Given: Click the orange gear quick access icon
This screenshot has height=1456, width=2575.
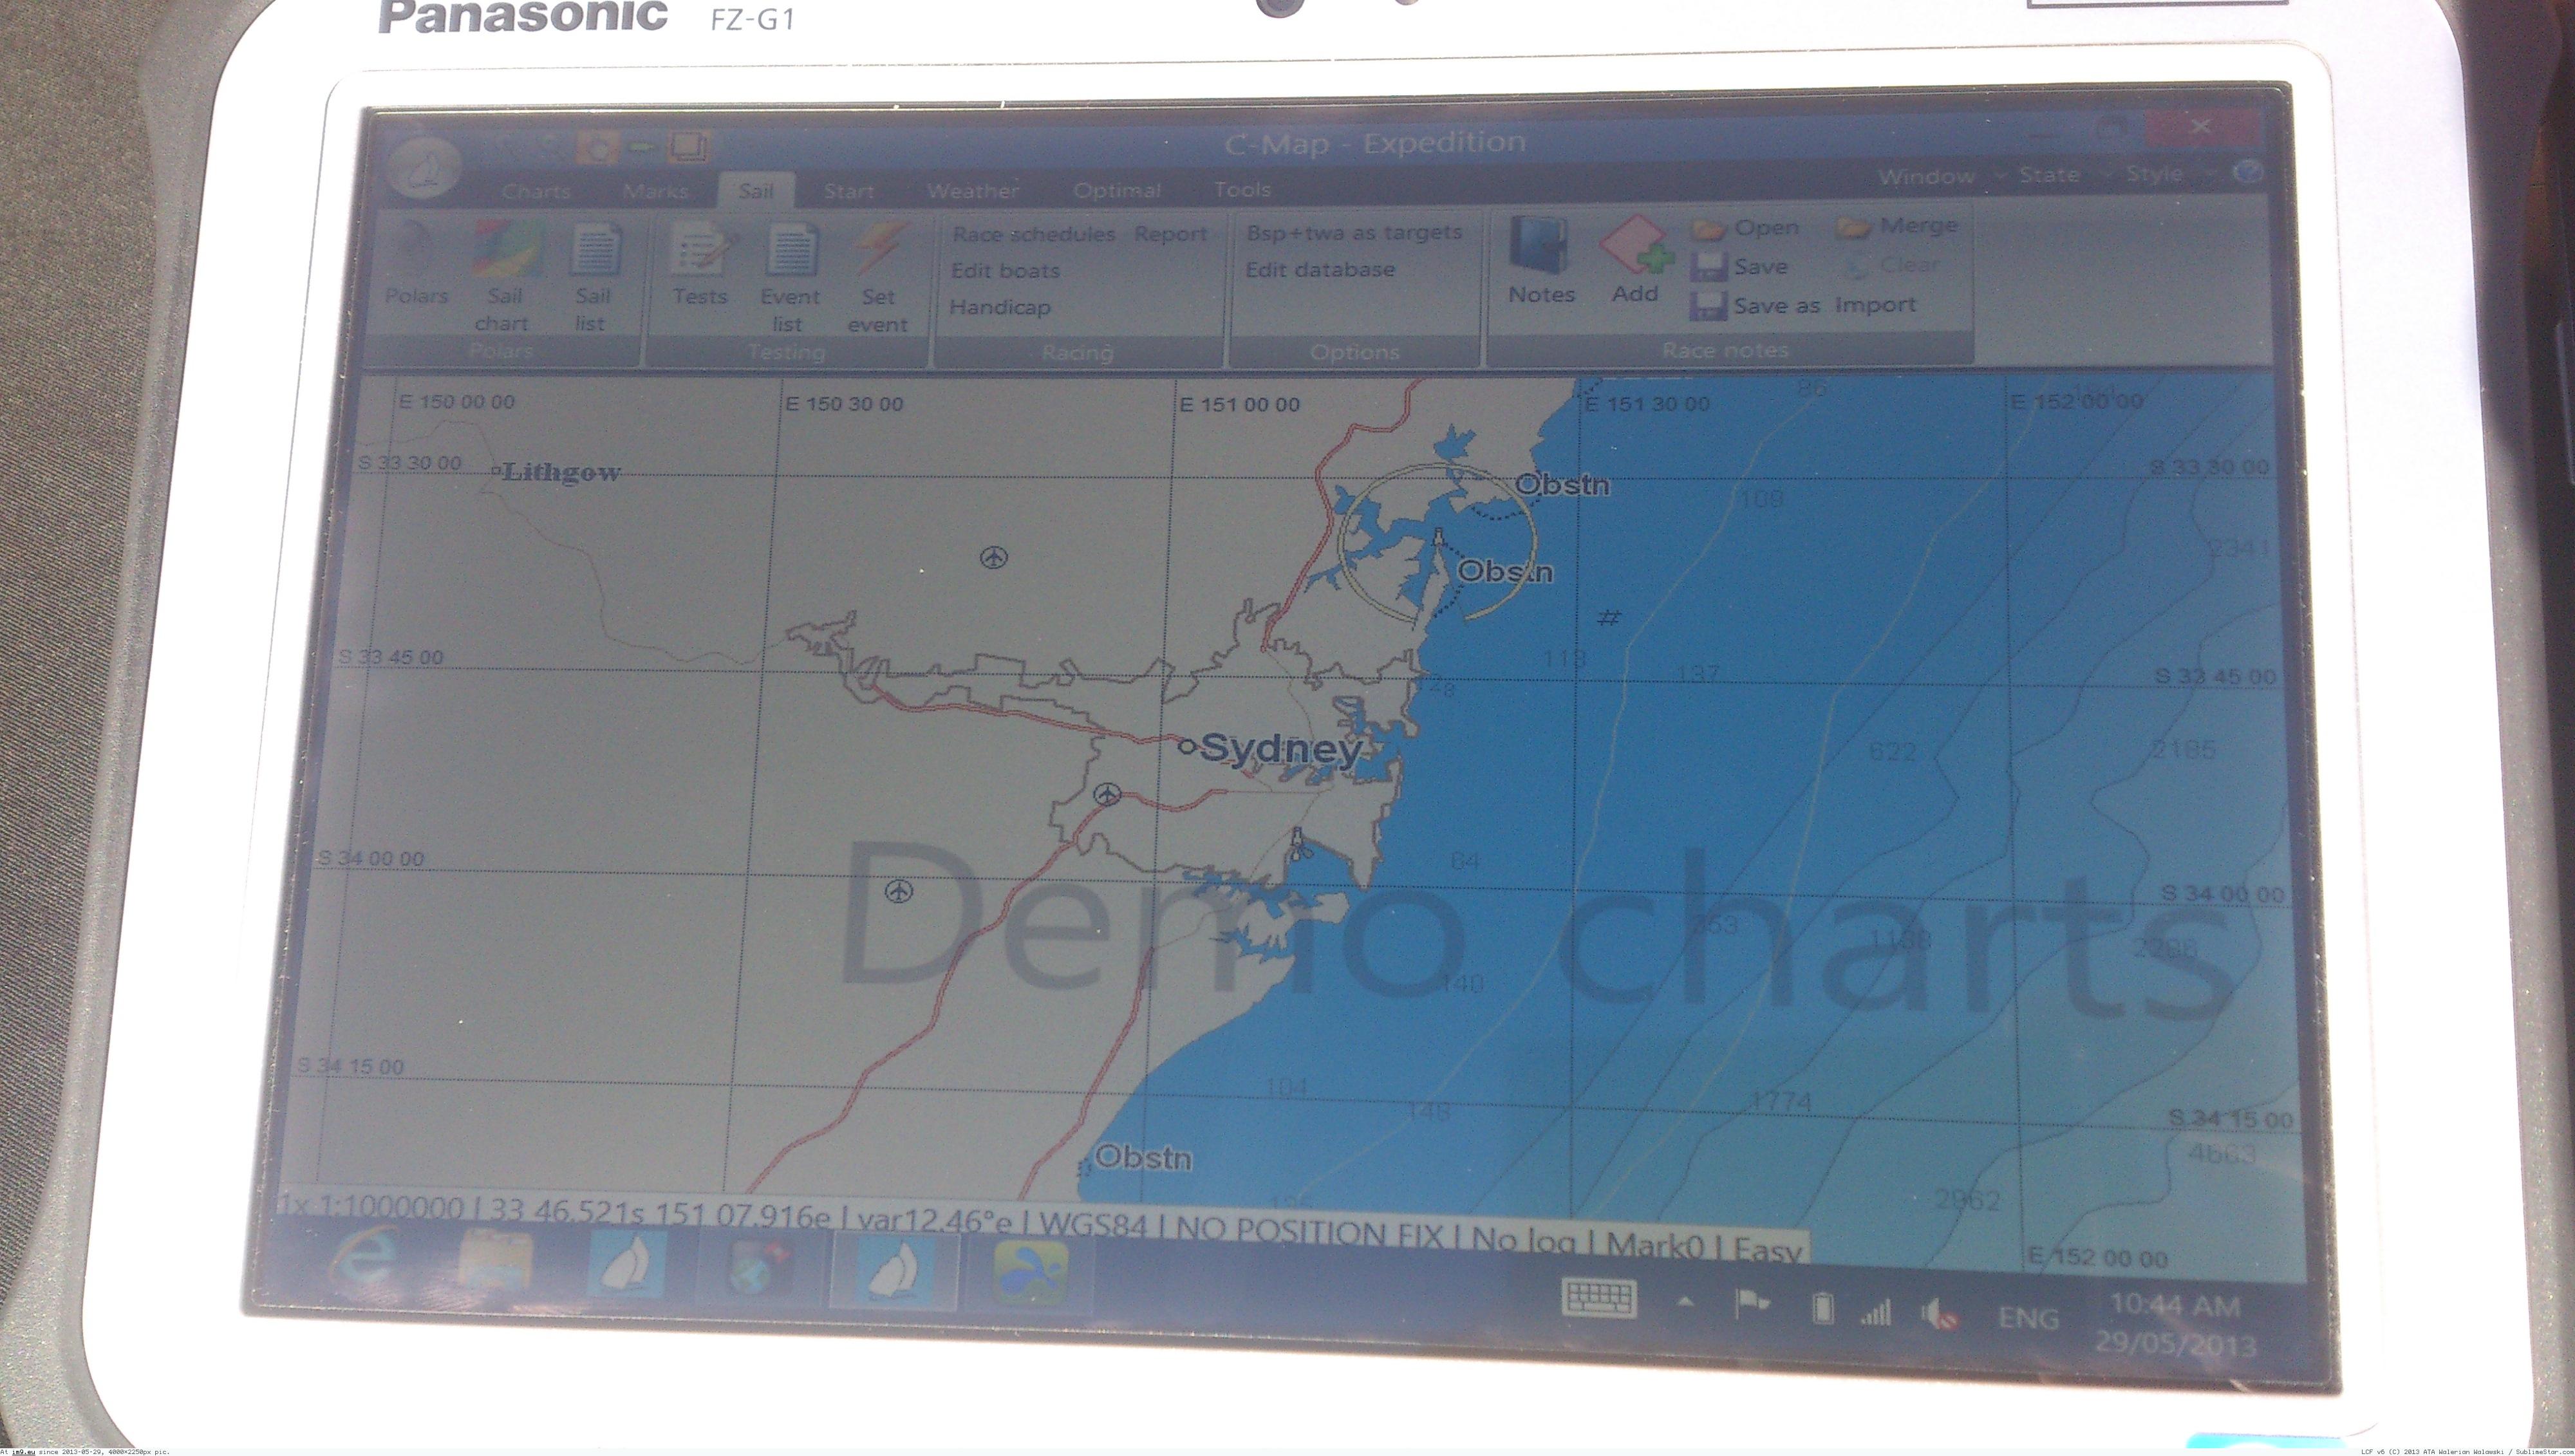Looking at the screenshot, I should pos(599,149).
